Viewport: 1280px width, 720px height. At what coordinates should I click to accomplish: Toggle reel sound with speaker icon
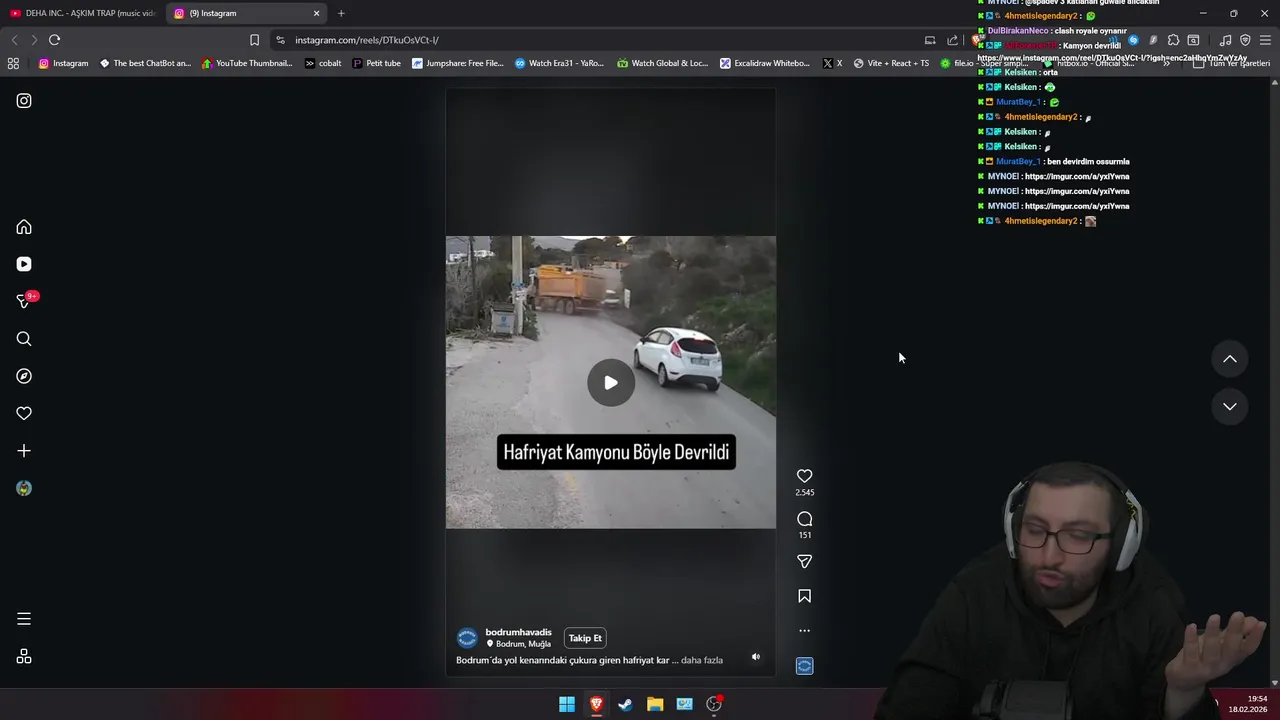click(x=756, y=657)
